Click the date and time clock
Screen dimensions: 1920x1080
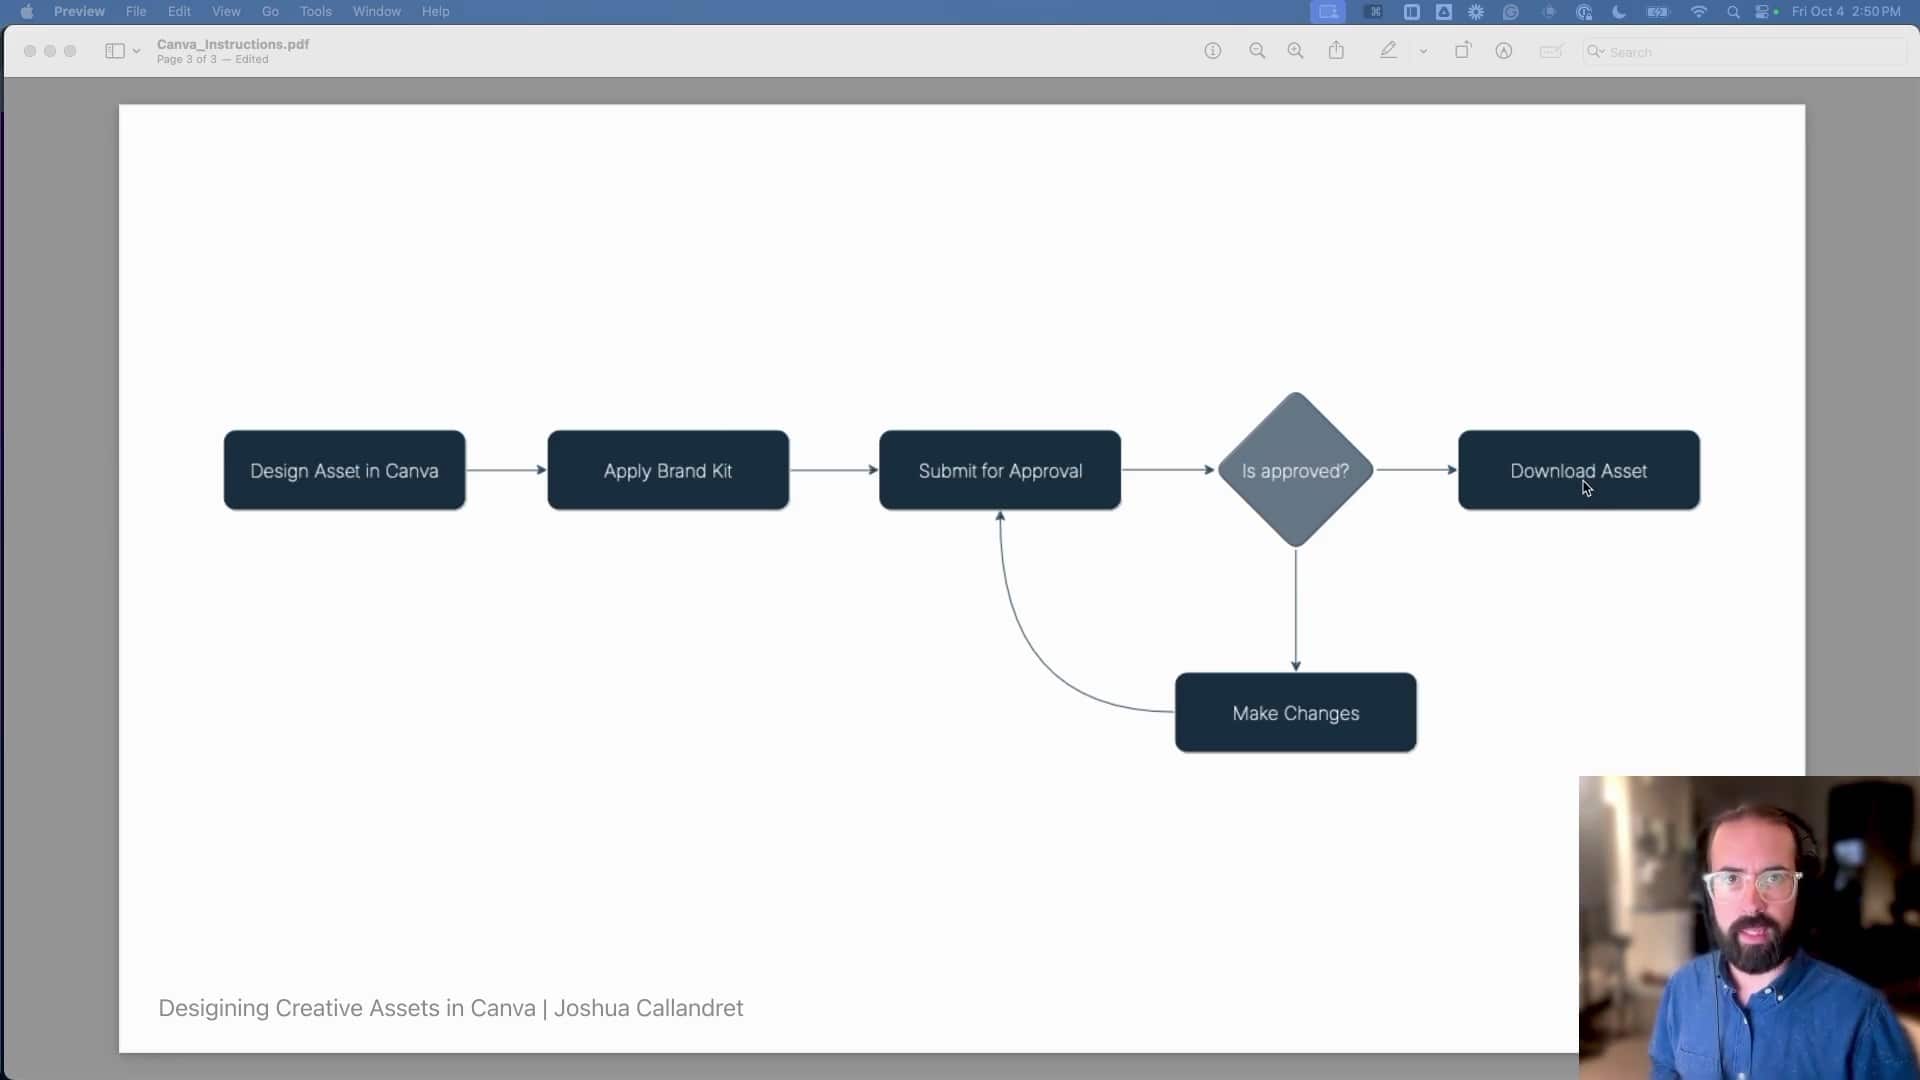pyautogui.click(x=1846, y=12)
